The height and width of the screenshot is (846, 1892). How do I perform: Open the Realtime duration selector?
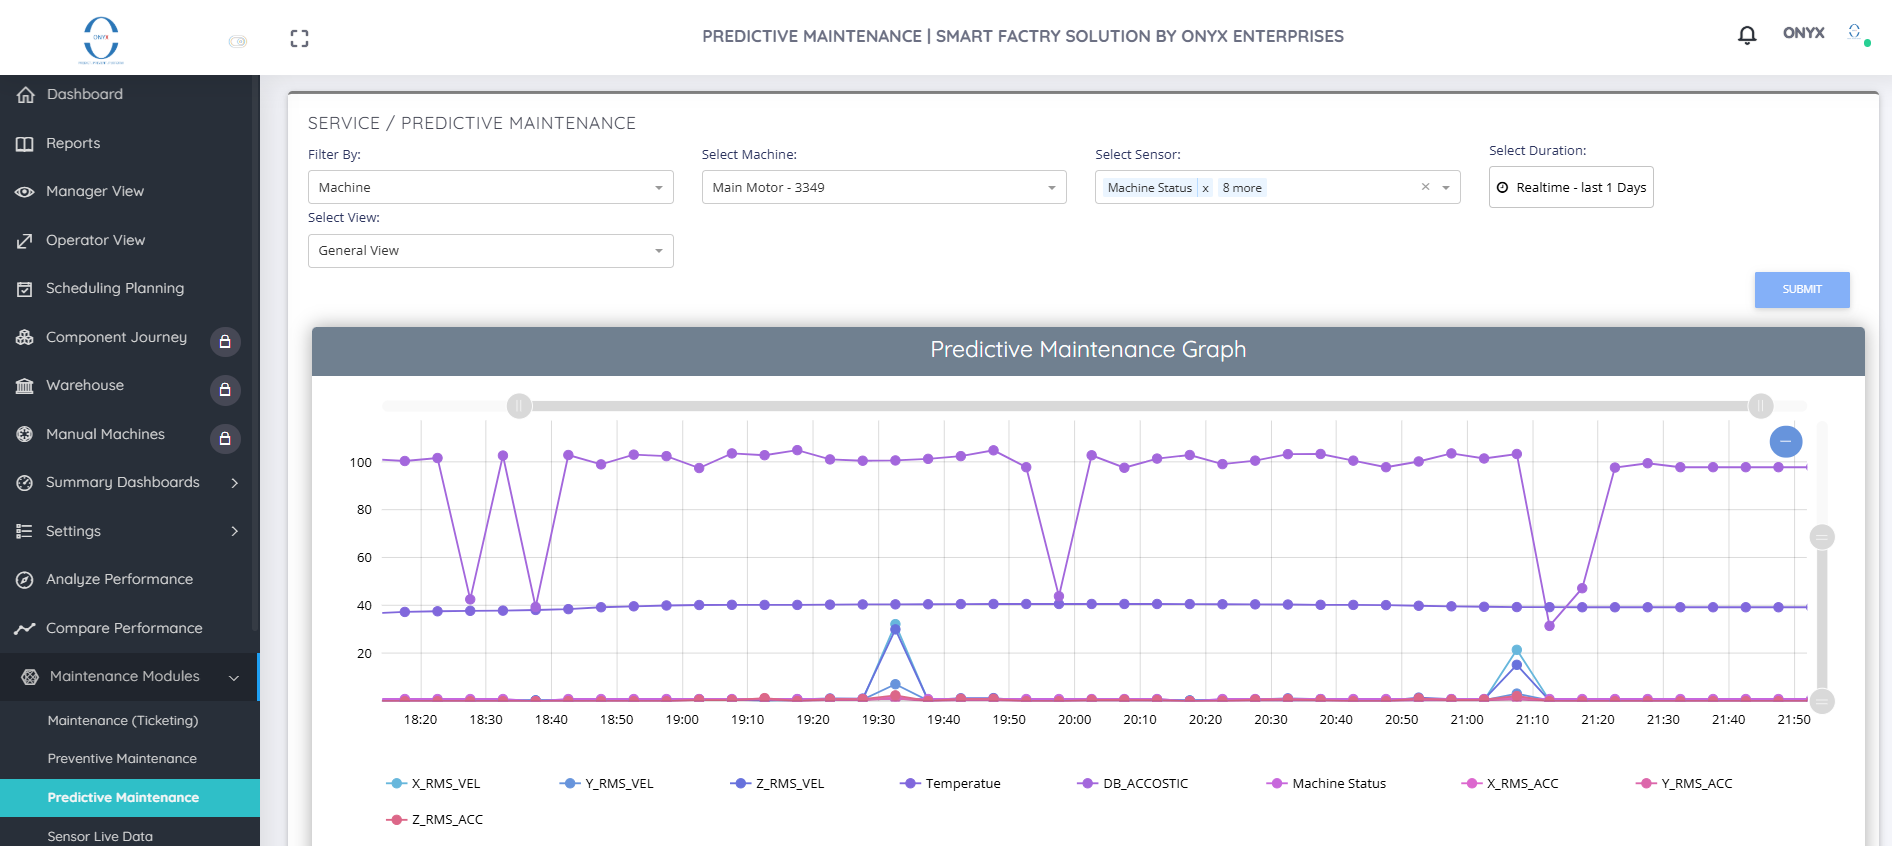click(1571, 187)
